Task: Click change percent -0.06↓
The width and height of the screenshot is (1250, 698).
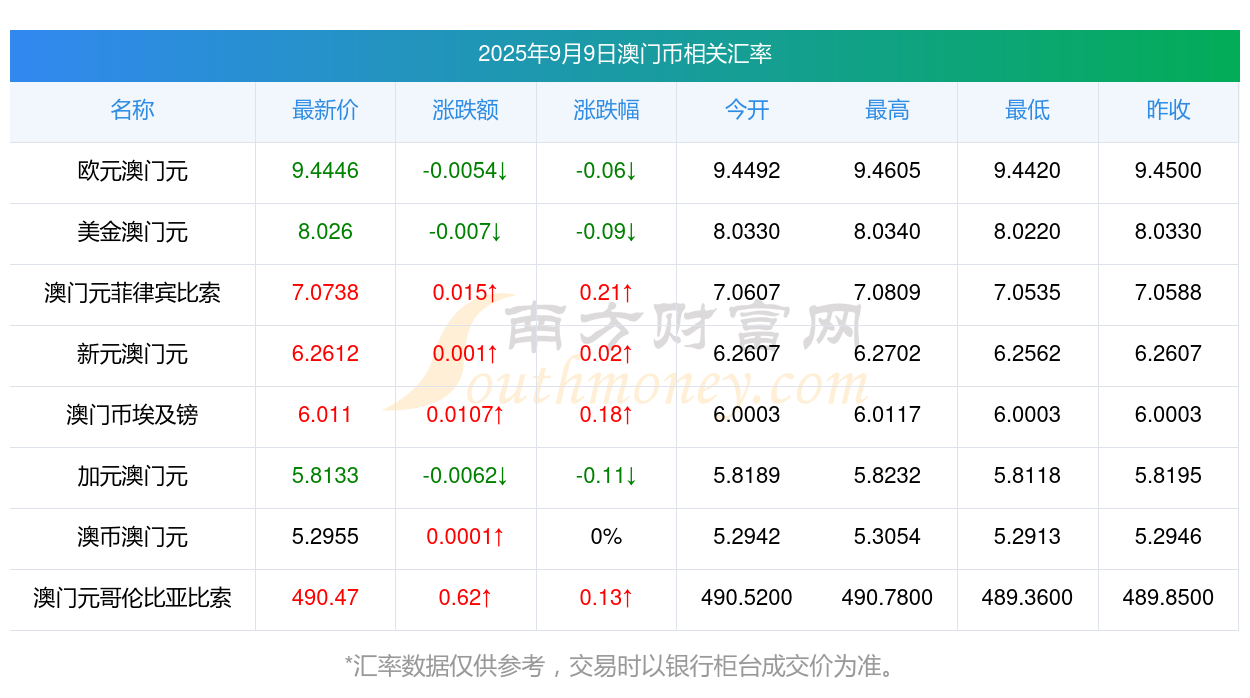Action: (606, 171)
